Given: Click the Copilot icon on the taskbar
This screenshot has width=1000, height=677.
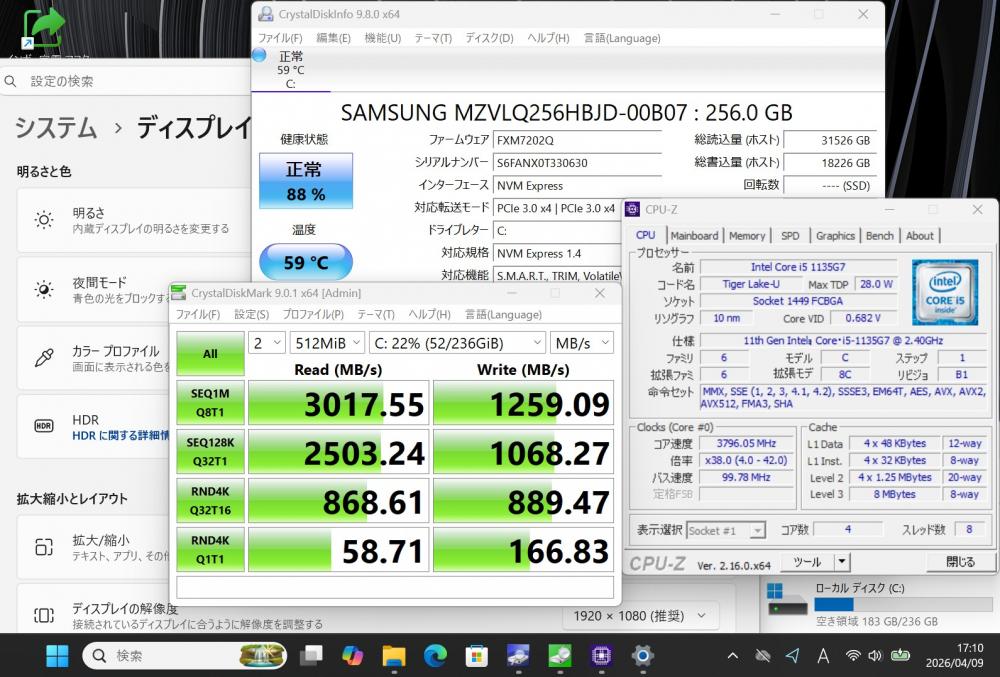Looking at the screenshot, I should click(x=352, y=655).
